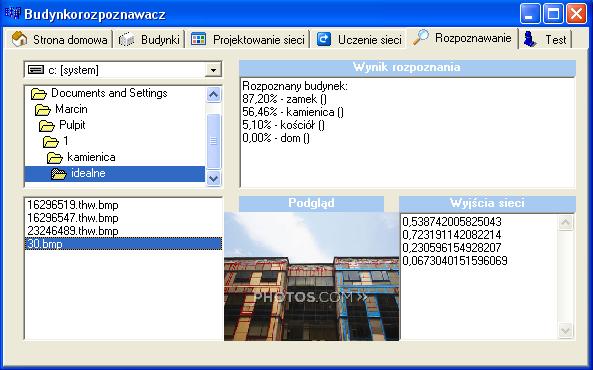The image size is (593, 370).
Task: Click the folder tree scrollbar thumb
Action: point(213,141)
